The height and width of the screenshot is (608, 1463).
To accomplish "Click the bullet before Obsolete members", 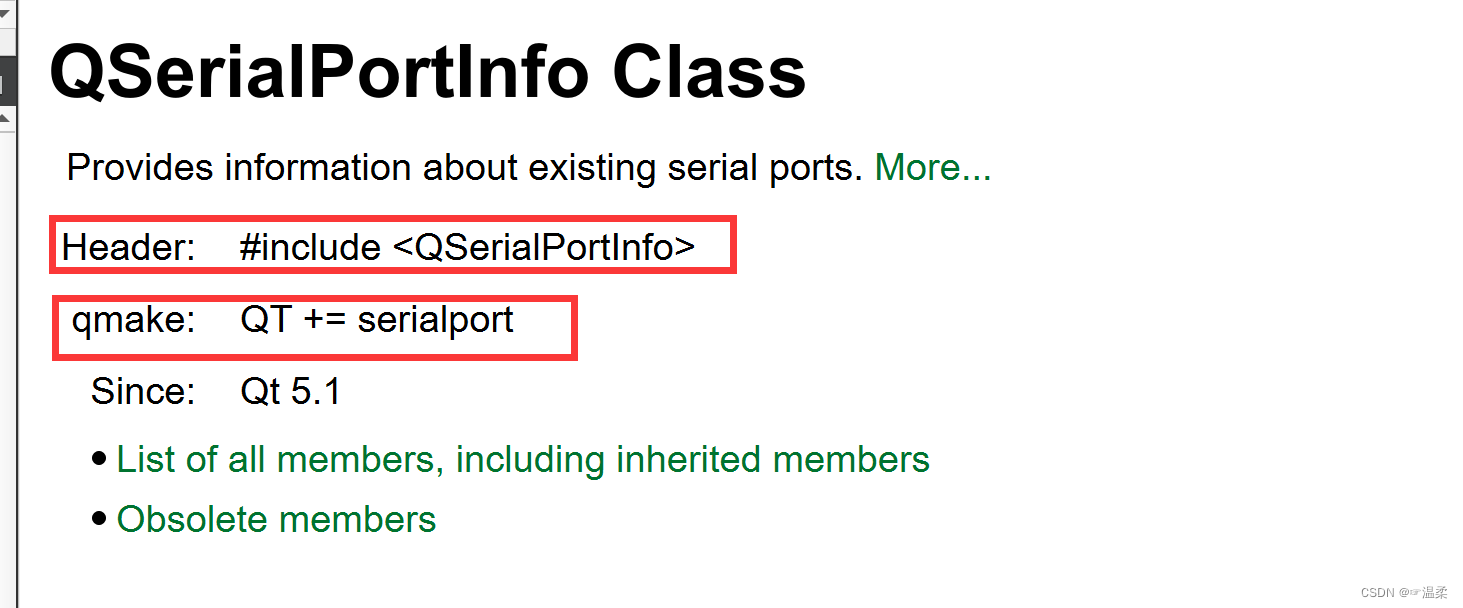I will (x=98, y=519).
